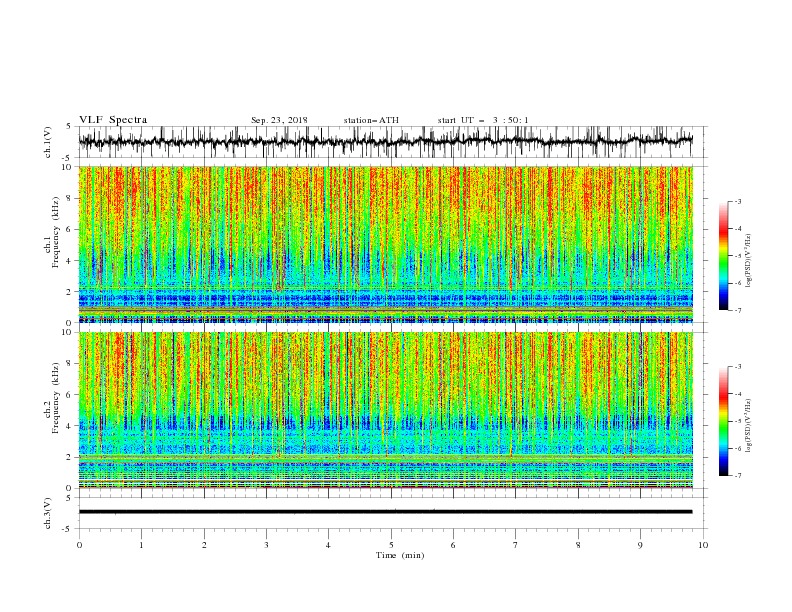Click the "6" frequency tick of ch.2 spectrogram
The image size is (792, 612).
pyautogui.click(x=70, y=395)
